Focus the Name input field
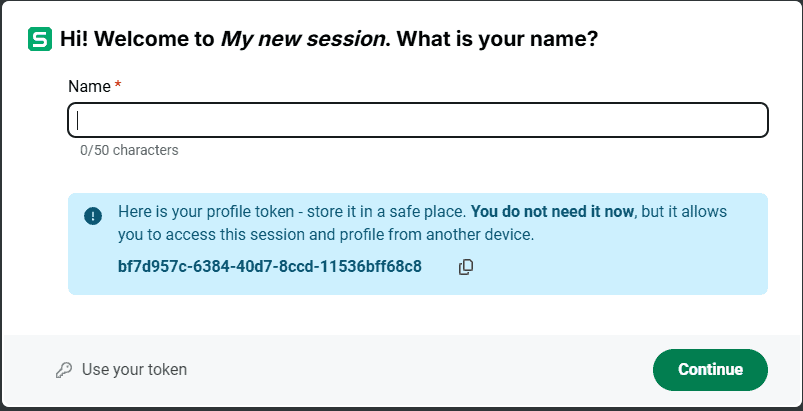This screenshot has height=411, width=803. pyautogui.click(x=417, y=120)
